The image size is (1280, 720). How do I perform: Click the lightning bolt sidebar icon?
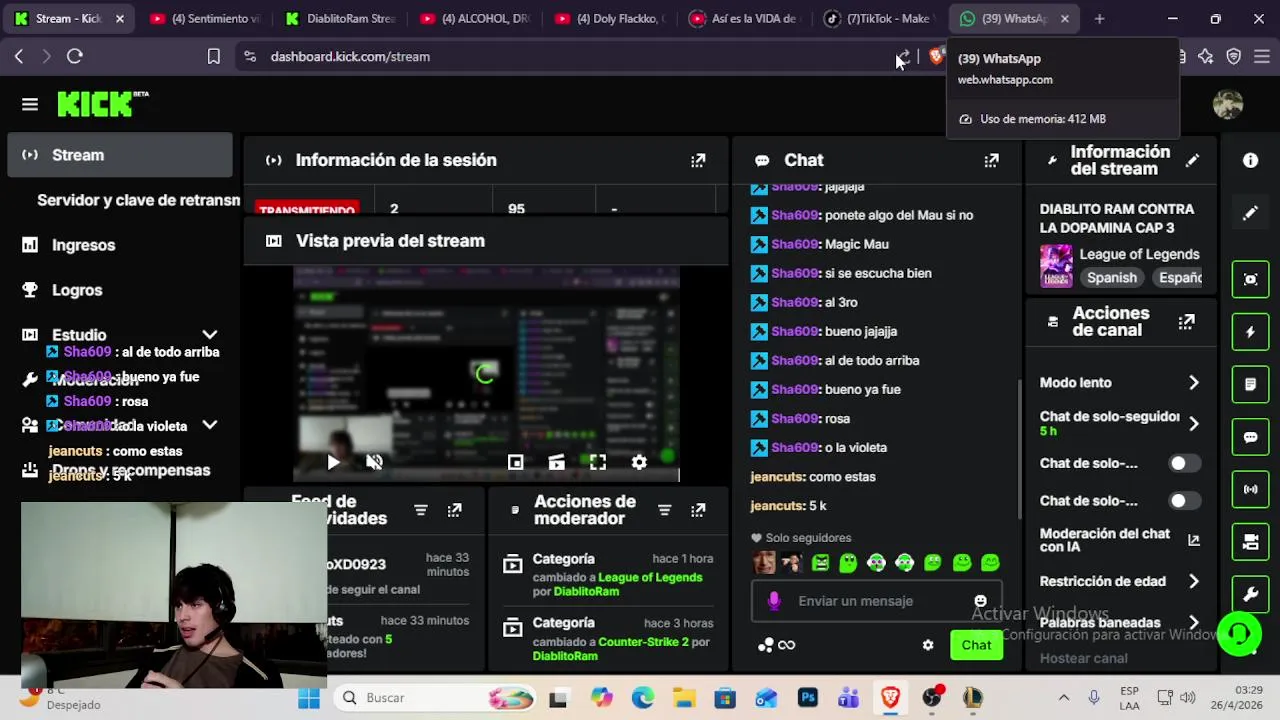coord(1250,332)
